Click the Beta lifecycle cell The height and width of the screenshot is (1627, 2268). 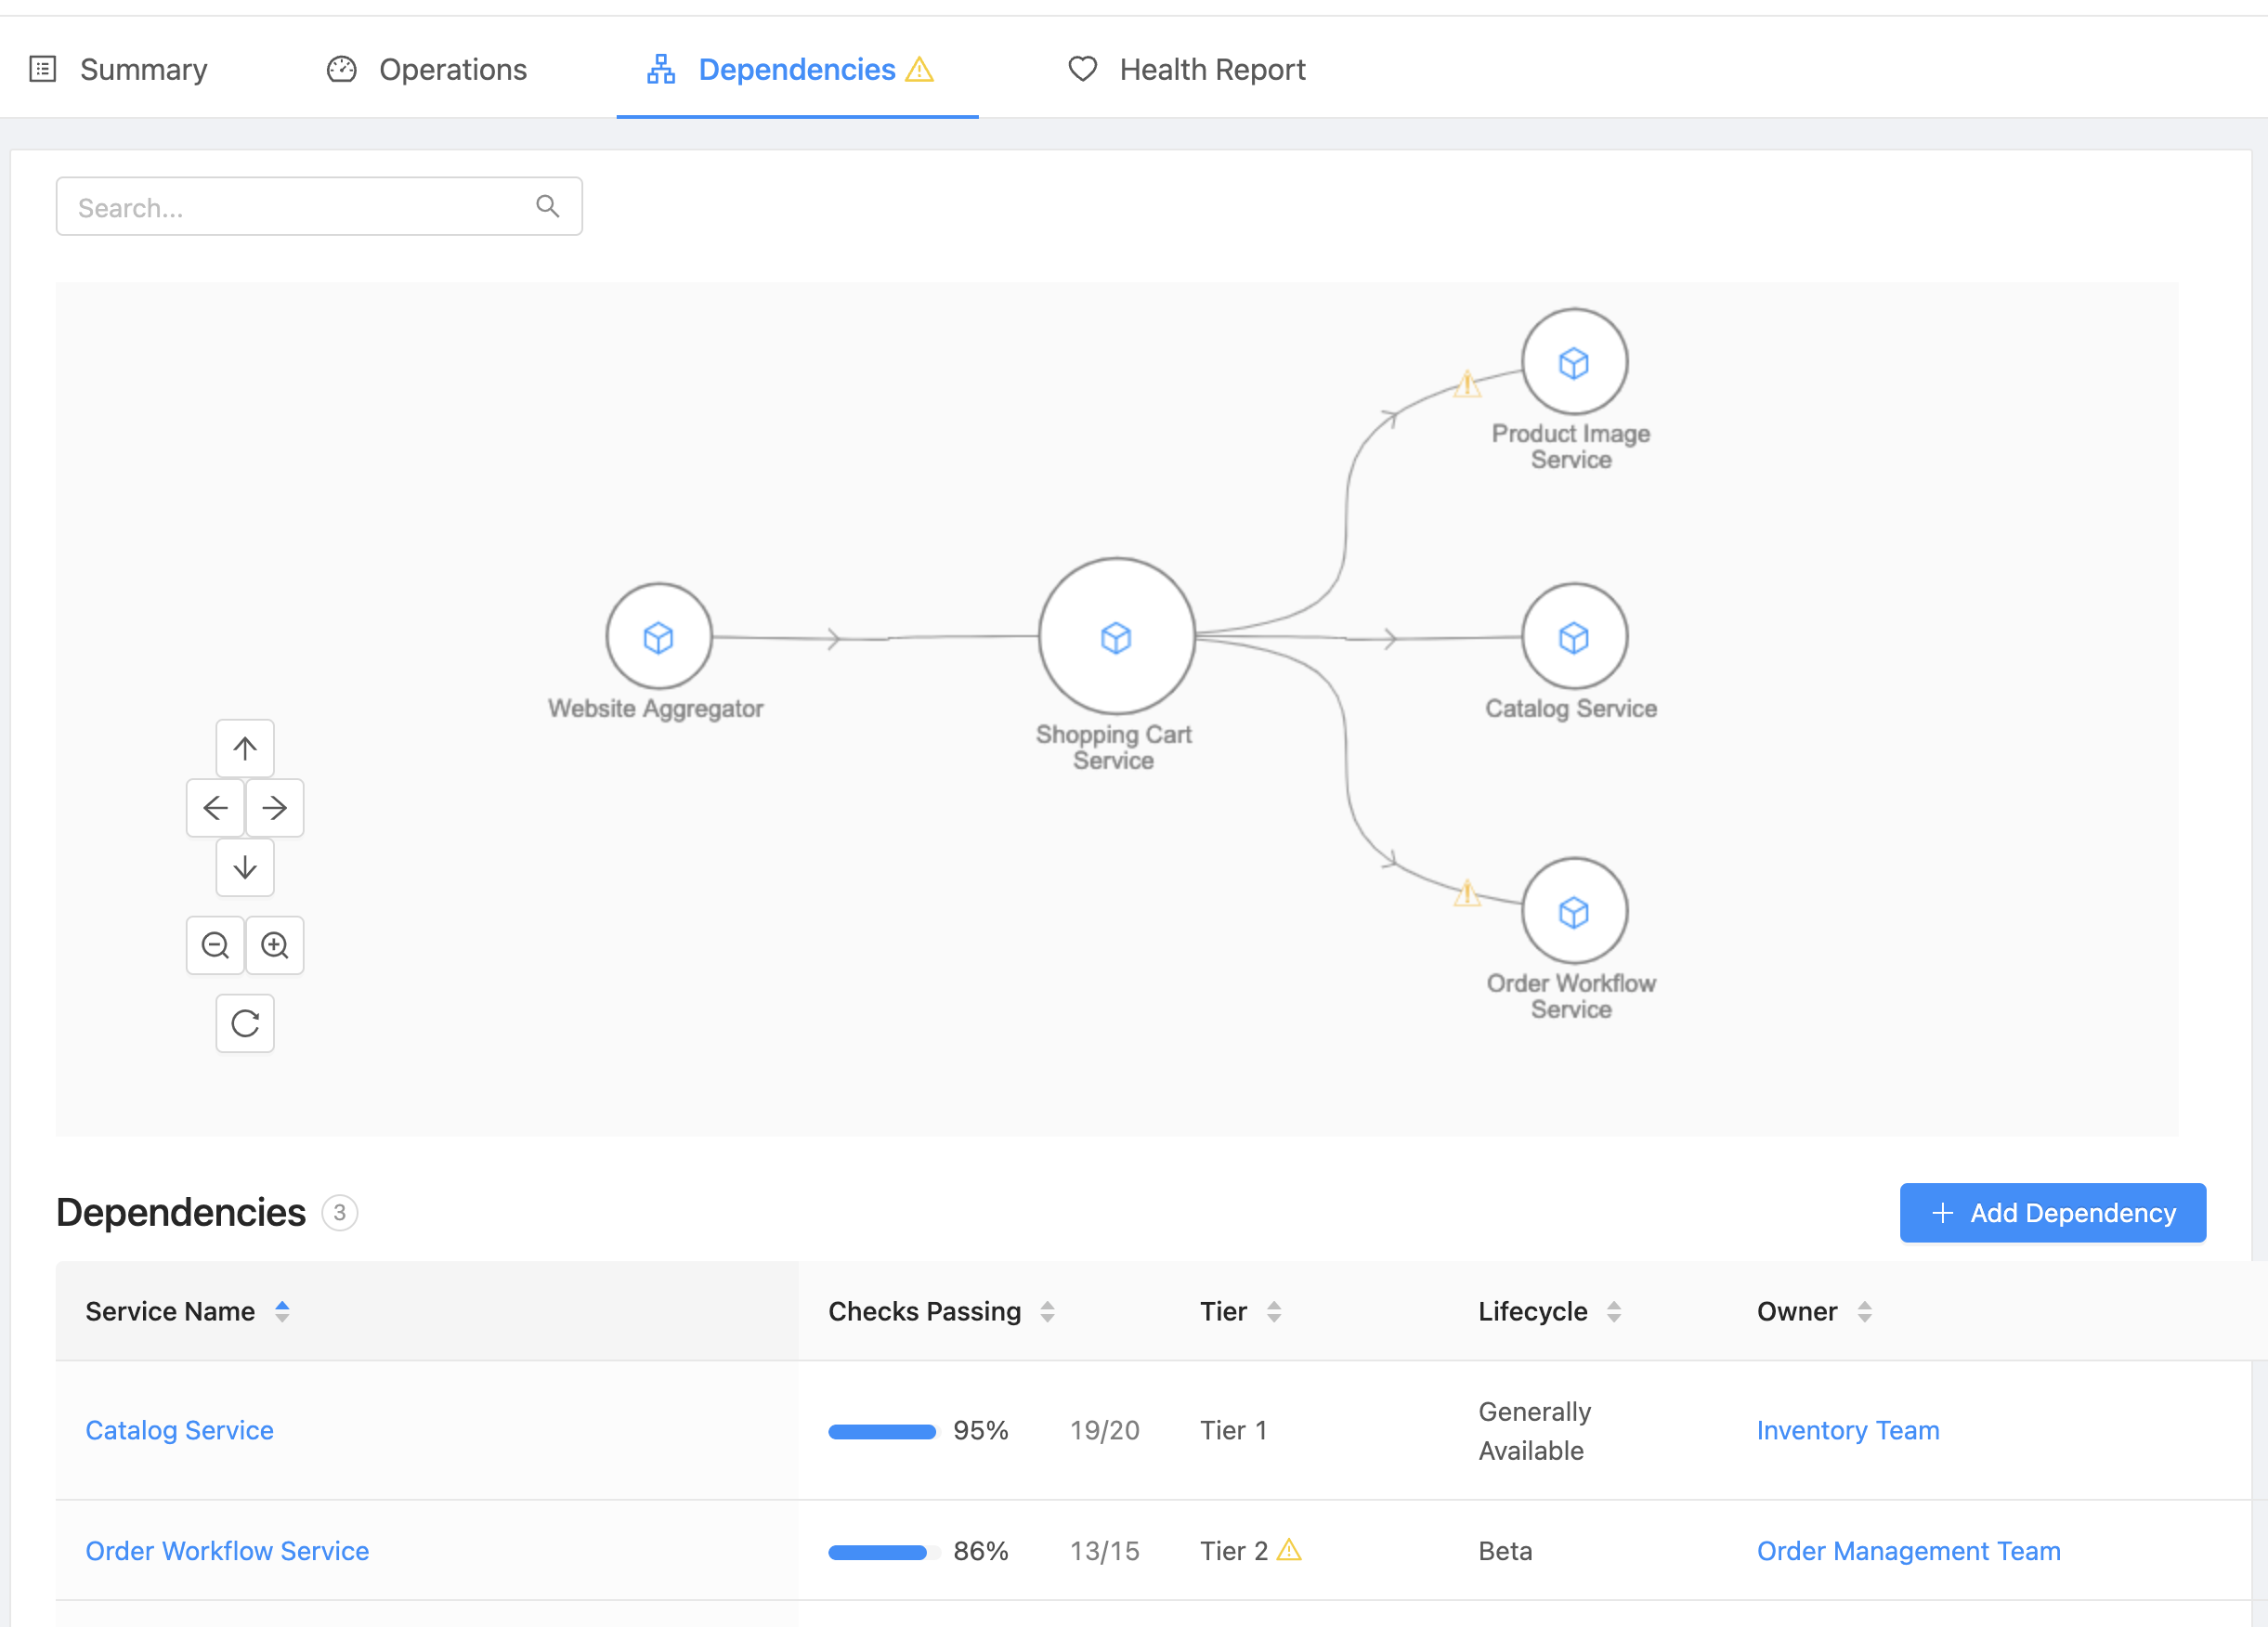click(x=1505, y=1550)
